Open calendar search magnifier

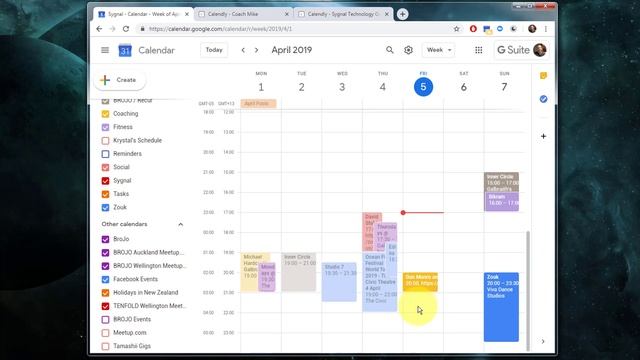[390, 50]
